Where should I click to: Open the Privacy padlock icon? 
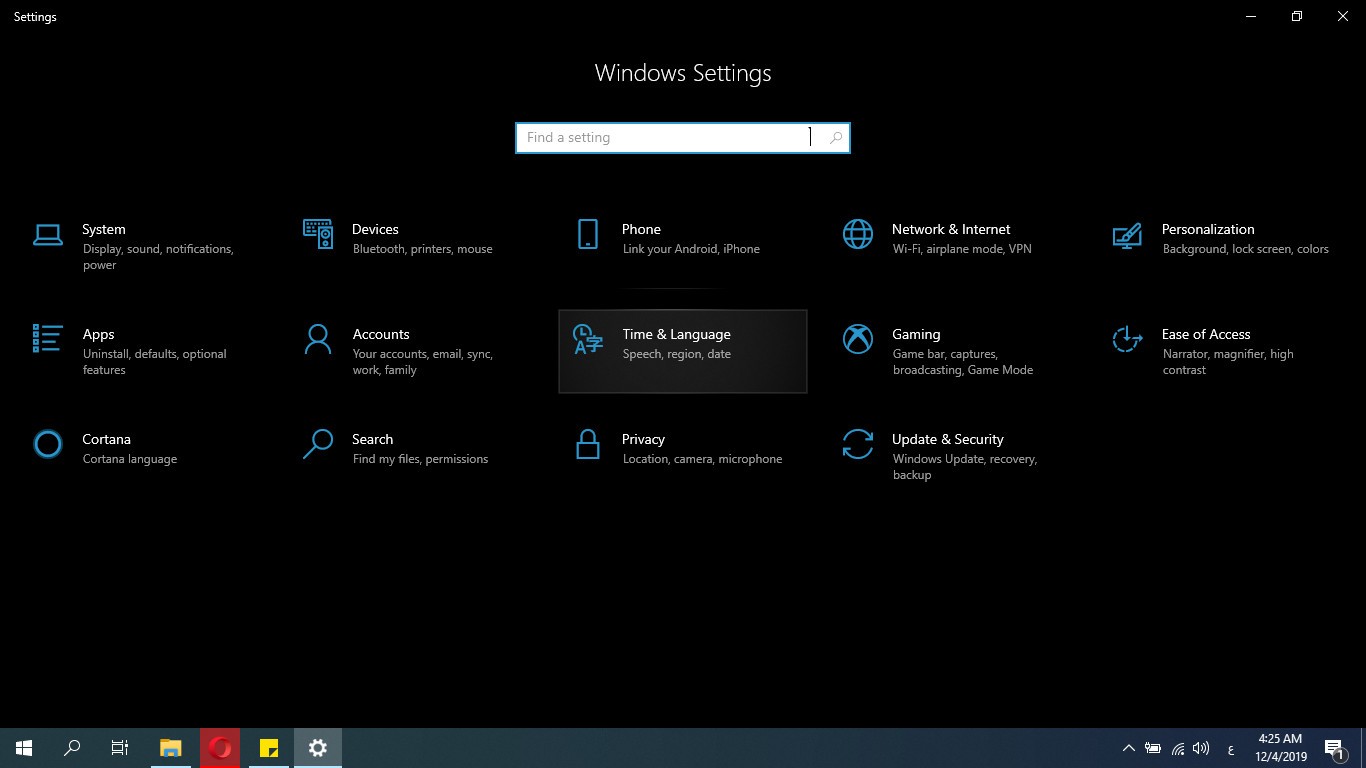coord(588,444)
